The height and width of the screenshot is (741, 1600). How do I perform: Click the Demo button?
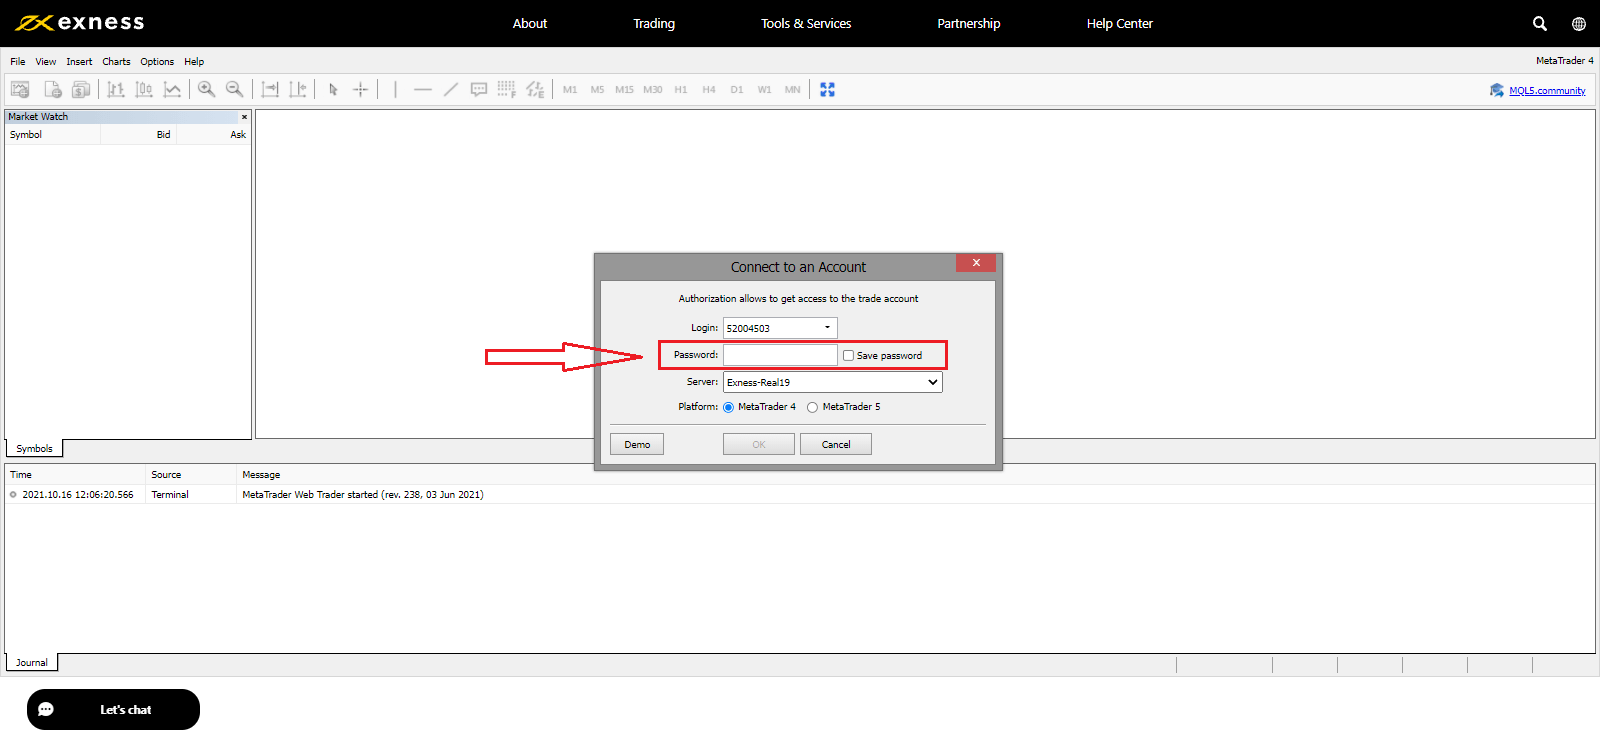tap(637, 444)
